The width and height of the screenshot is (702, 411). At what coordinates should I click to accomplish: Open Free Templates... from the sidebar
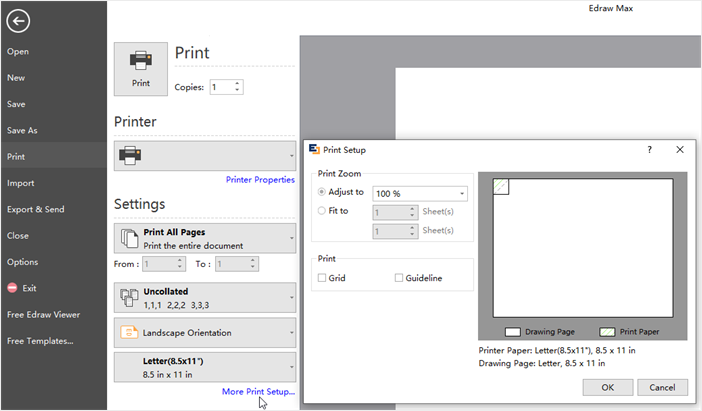(40, 341)
